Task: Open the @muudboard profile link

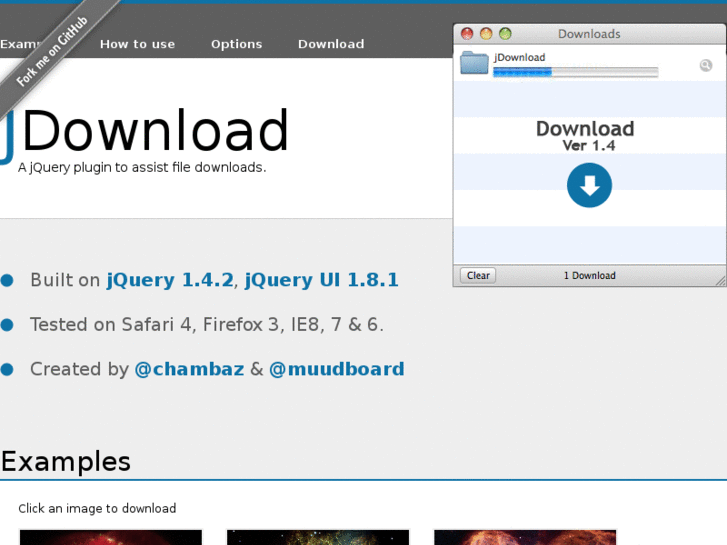Action: point(337,369)
